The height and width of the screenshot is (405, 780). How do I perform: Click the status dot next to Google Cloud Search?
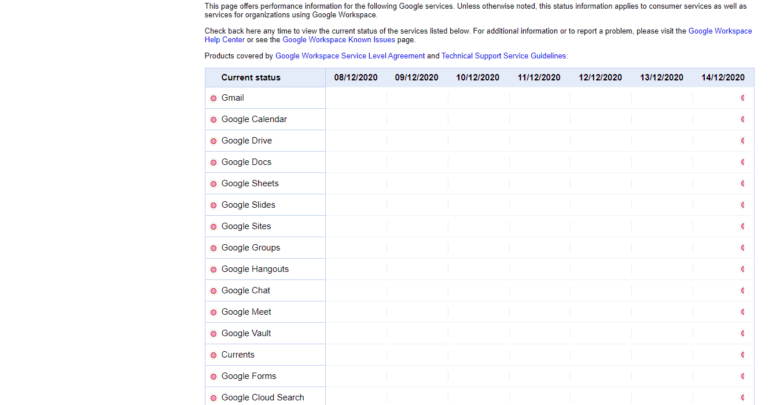tap(213, 398)
